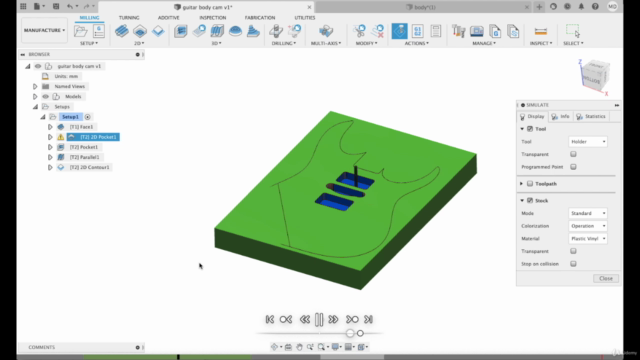Enable the Stock Transparent checkbox
Screen dimensions: 640x360
pos(573,251)
